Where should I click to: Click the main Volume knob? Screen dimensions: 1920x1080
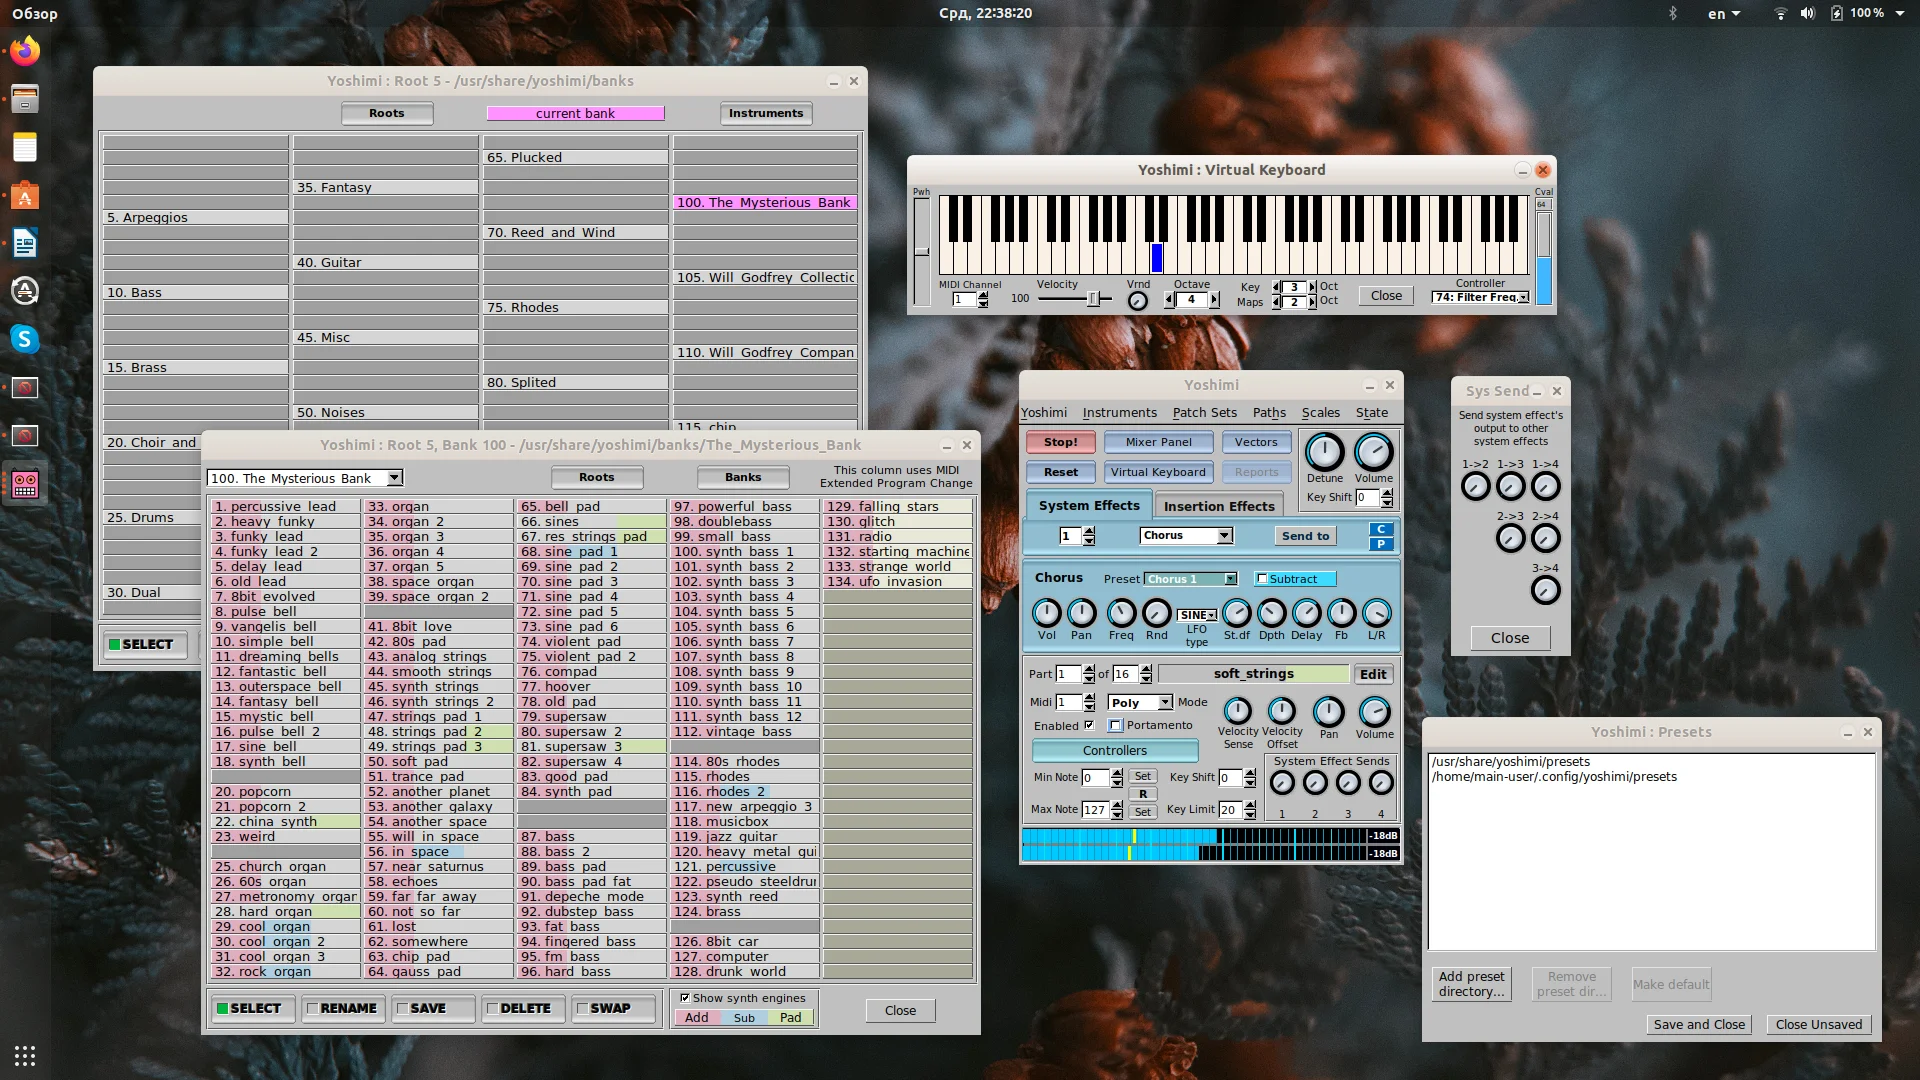point(1373,452)
